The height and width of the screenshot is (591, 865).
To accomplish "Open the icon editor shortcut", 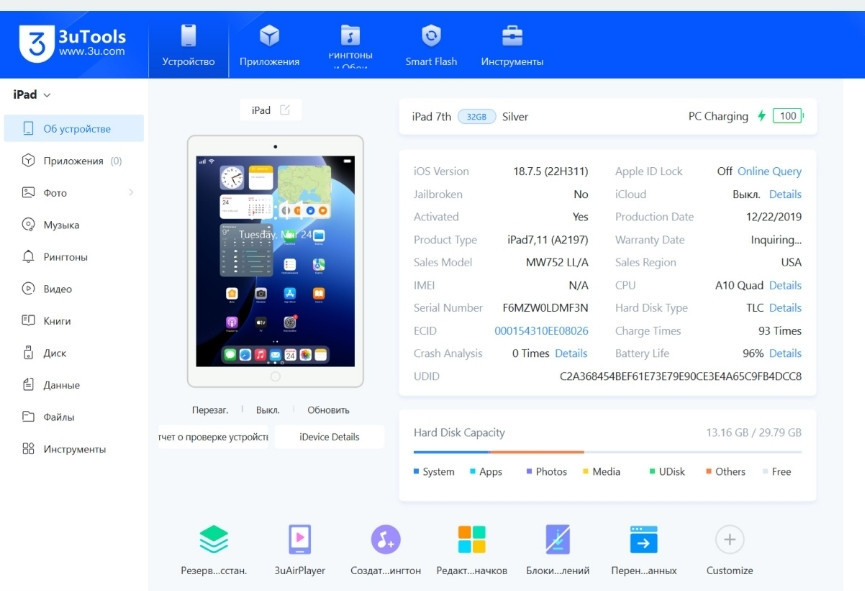I will 469,541.
